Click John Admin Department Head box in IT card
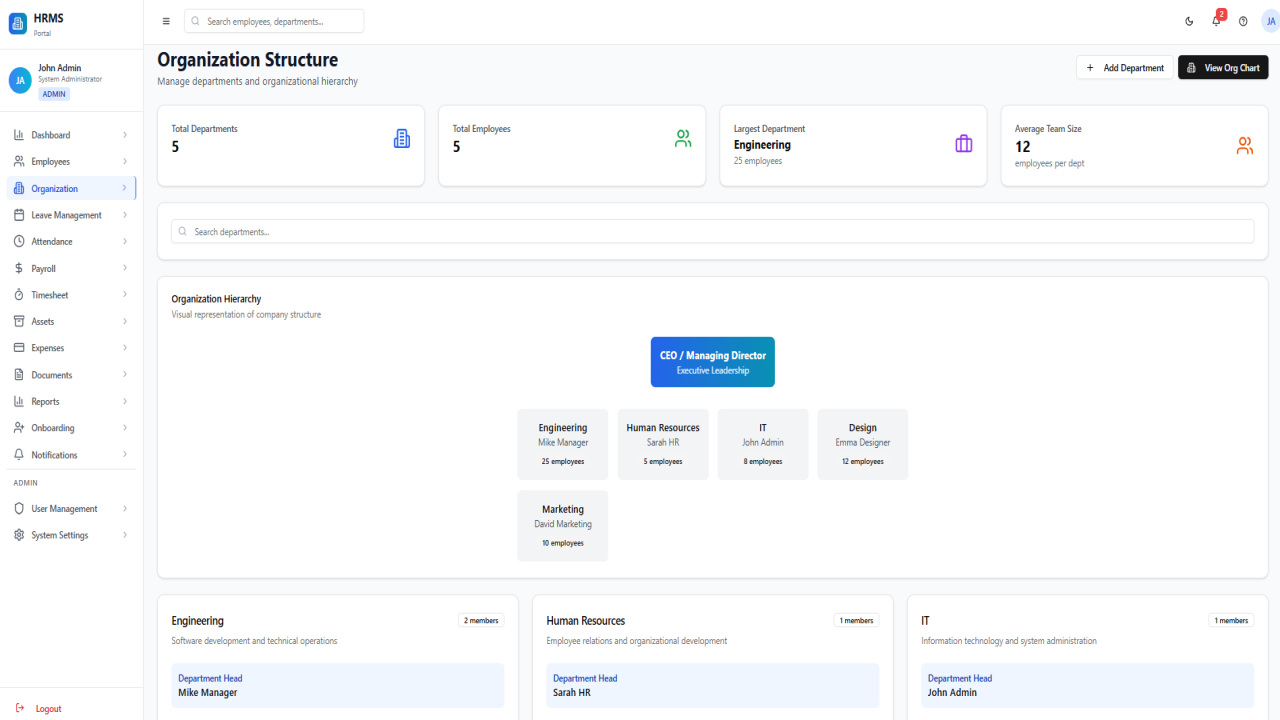 1088,685
